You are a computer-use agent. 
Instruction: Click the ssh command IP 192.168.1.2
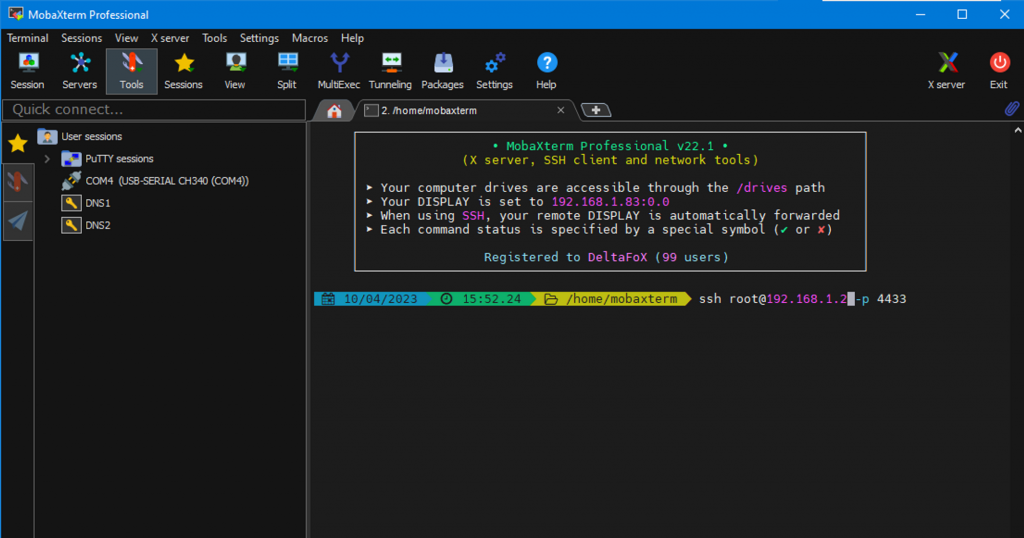[807, 299]
